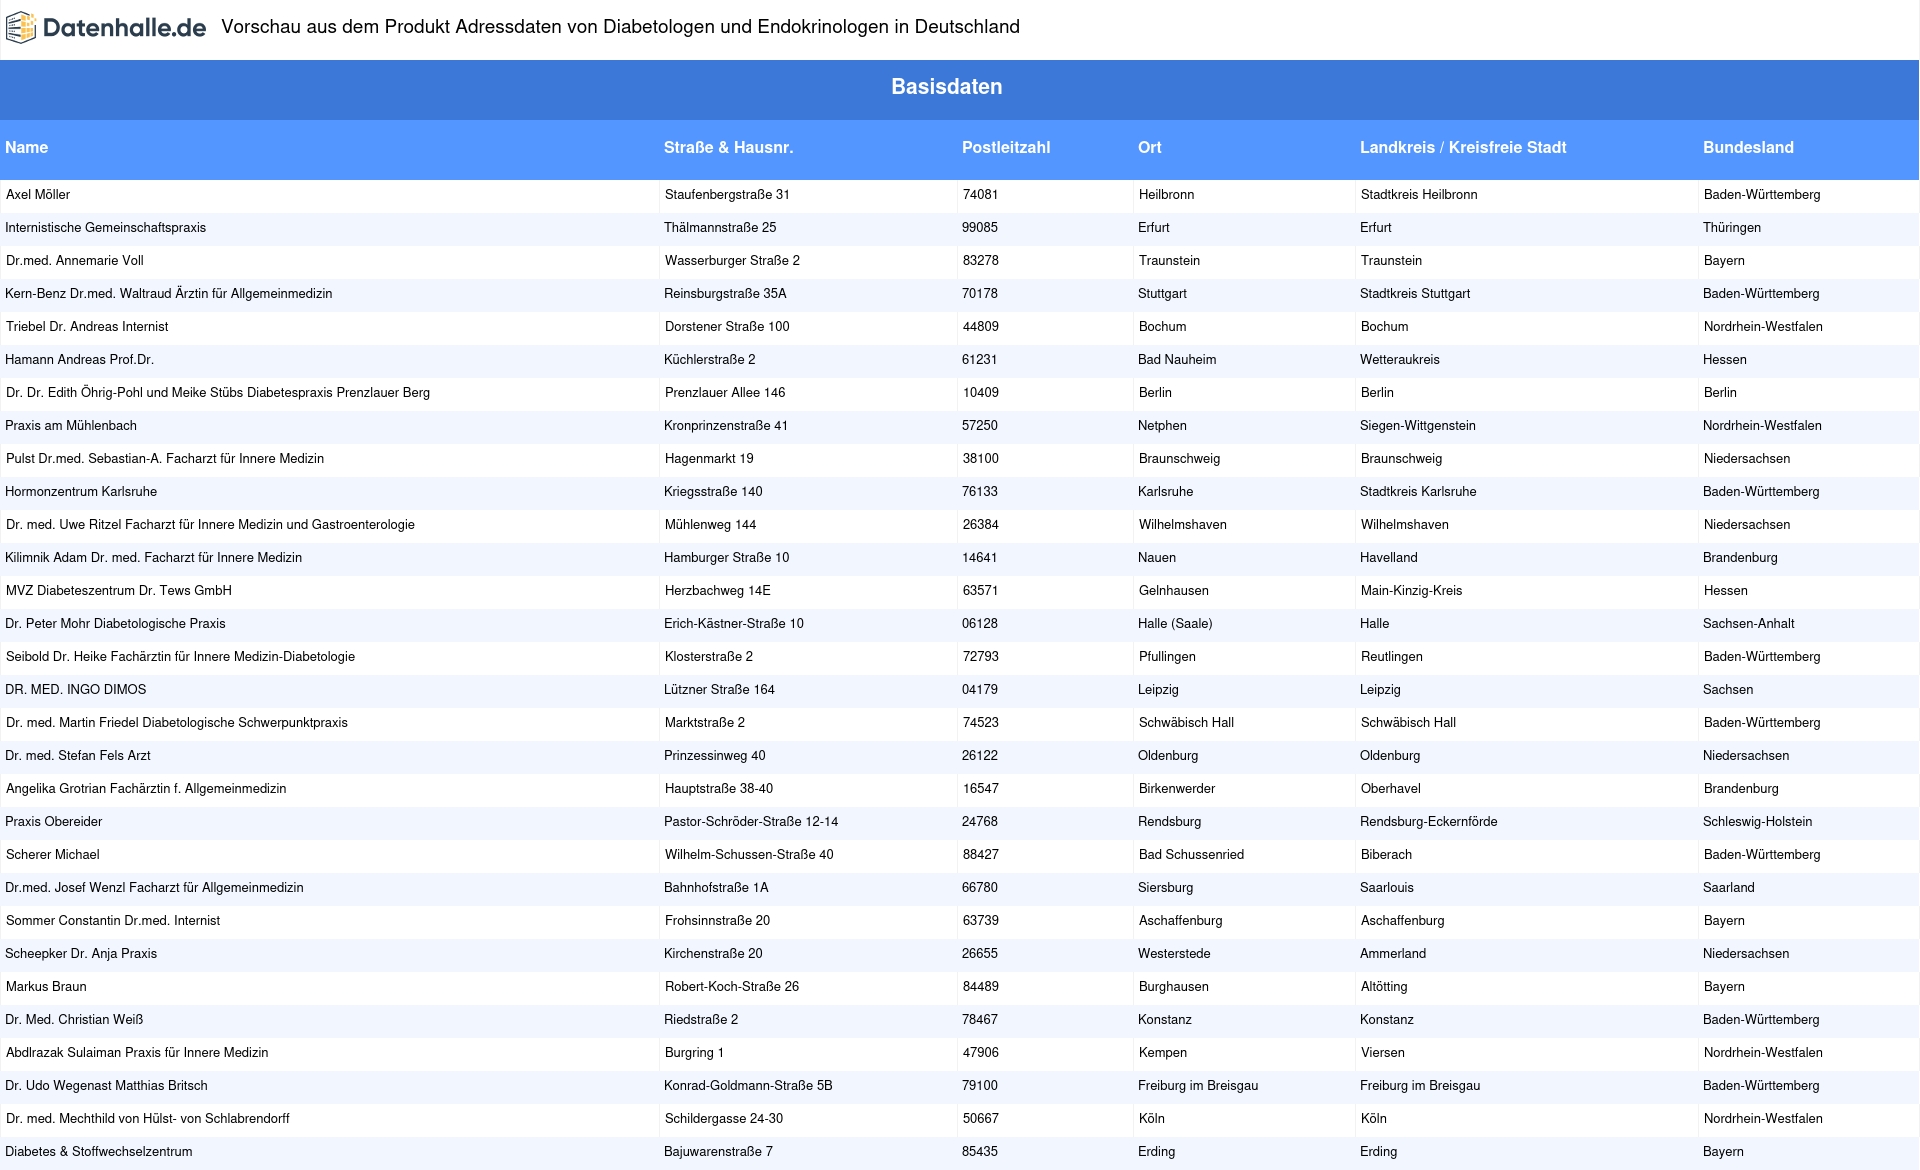Click the Name column header

26,147
